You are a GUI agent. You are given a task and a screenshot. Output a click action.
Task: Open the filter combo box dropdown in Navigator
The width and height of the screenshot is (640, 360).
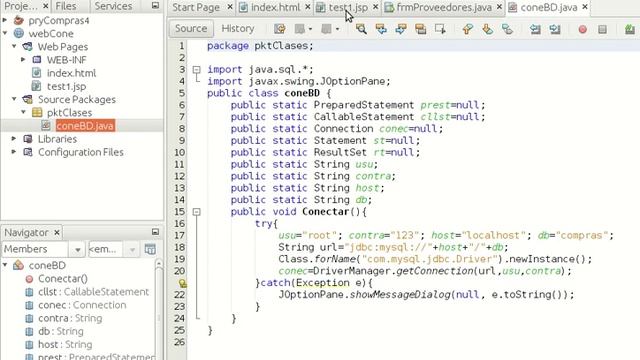click(x=132, y=249)
